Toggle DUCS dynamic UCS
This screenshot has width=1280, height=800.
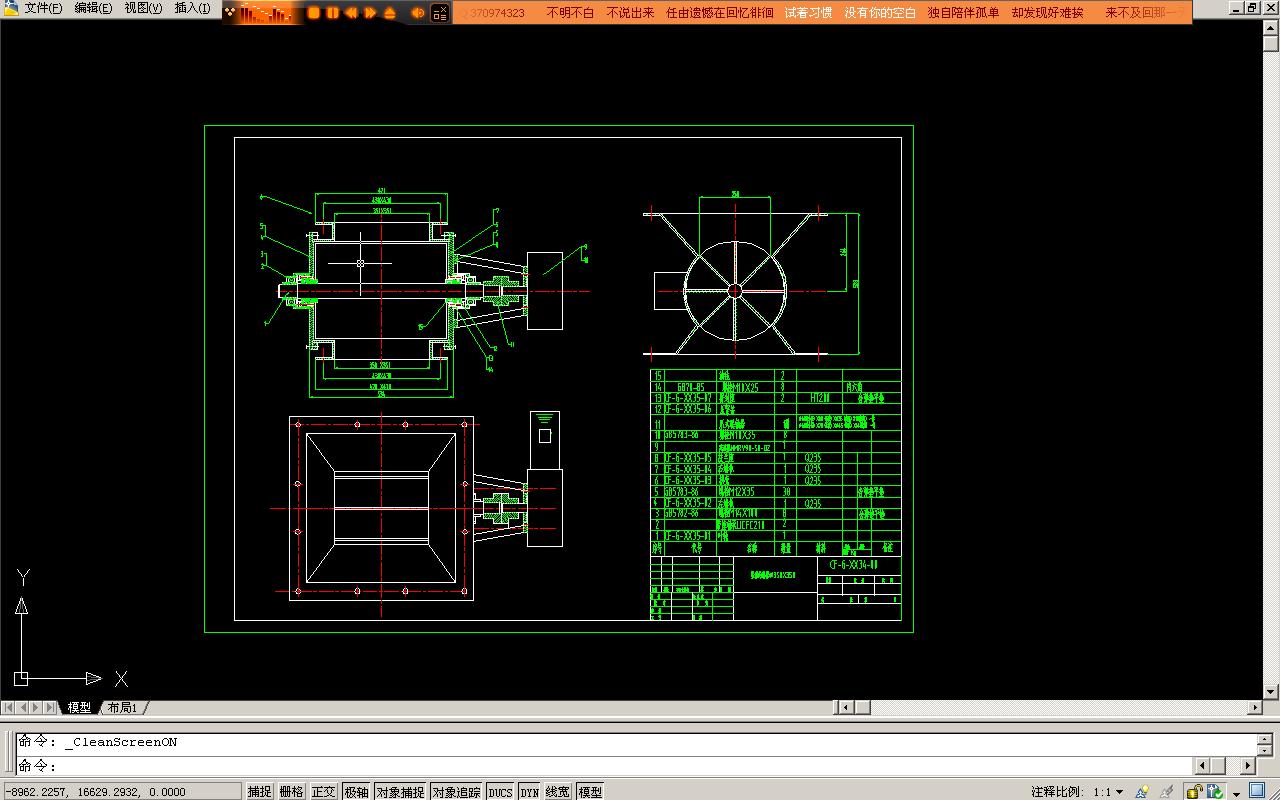click(x=500, y=791)
